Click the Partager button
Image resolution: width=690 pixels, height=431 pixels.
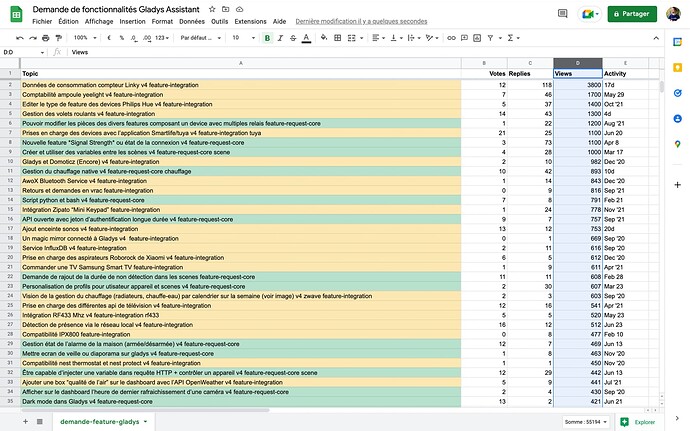[631, 14]
